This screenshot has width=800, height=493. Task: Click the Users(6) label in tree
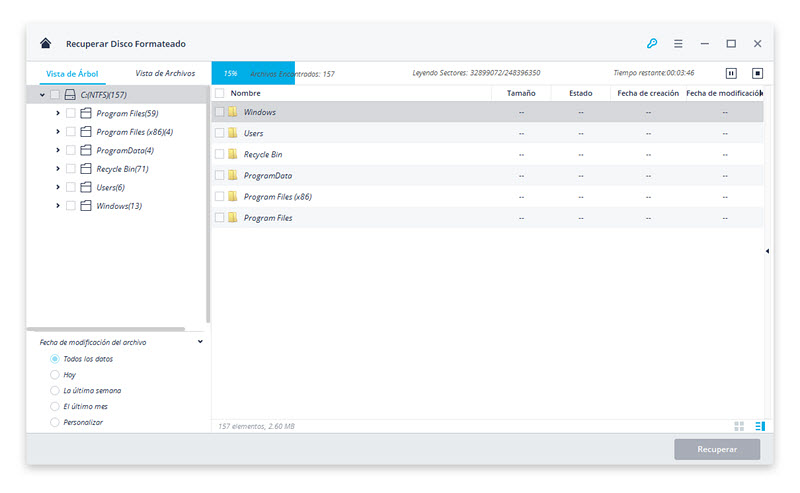pos(111,187)
